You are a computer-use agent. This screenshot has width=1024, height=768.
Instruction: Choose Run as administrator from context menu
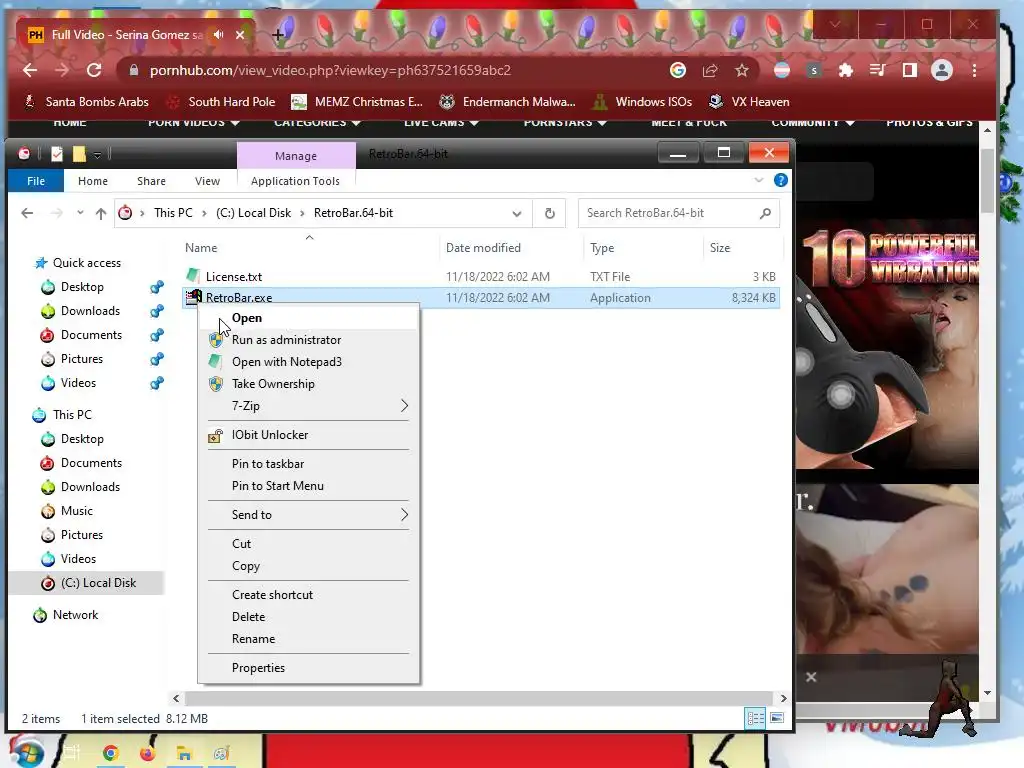286,340
